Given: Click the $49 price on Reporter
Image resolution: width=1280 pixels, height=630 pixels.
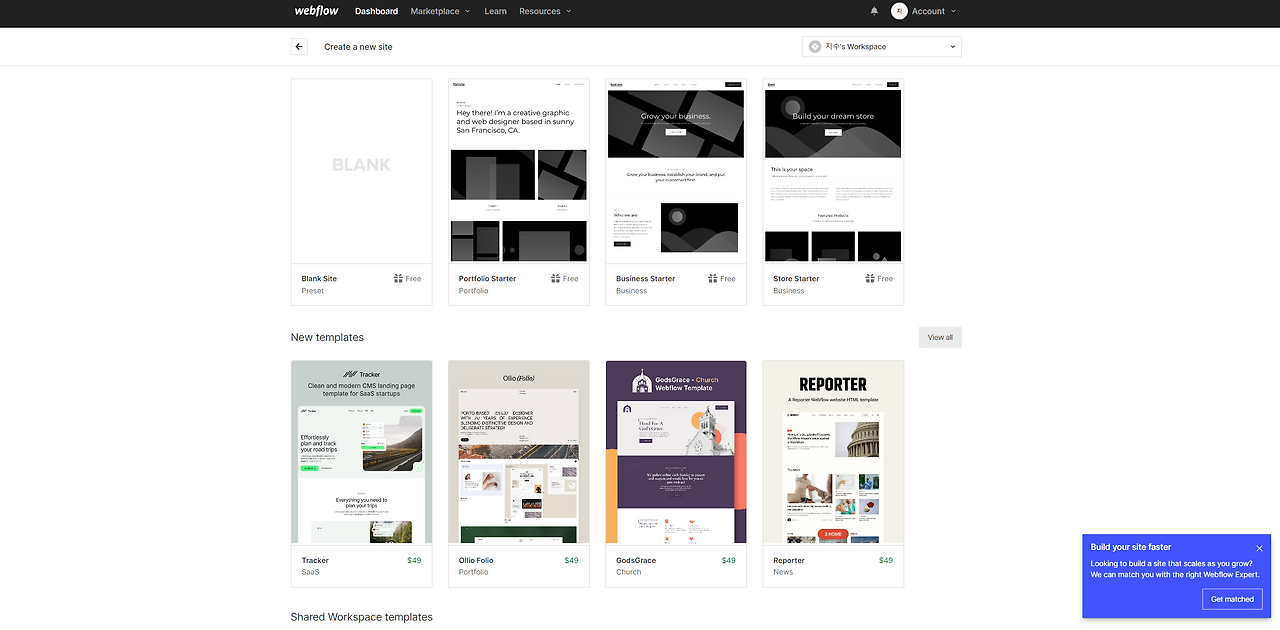Looking at the screenshot, I should 886,561.
